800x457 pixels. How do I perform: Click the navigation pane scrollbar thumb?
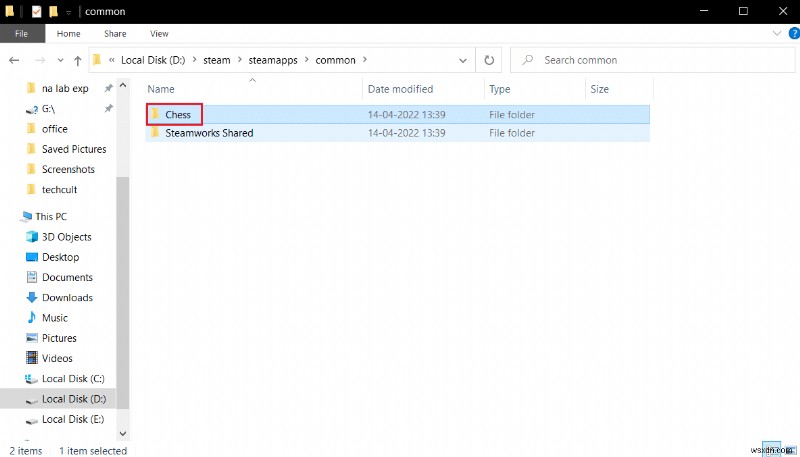tap(122, 292)
